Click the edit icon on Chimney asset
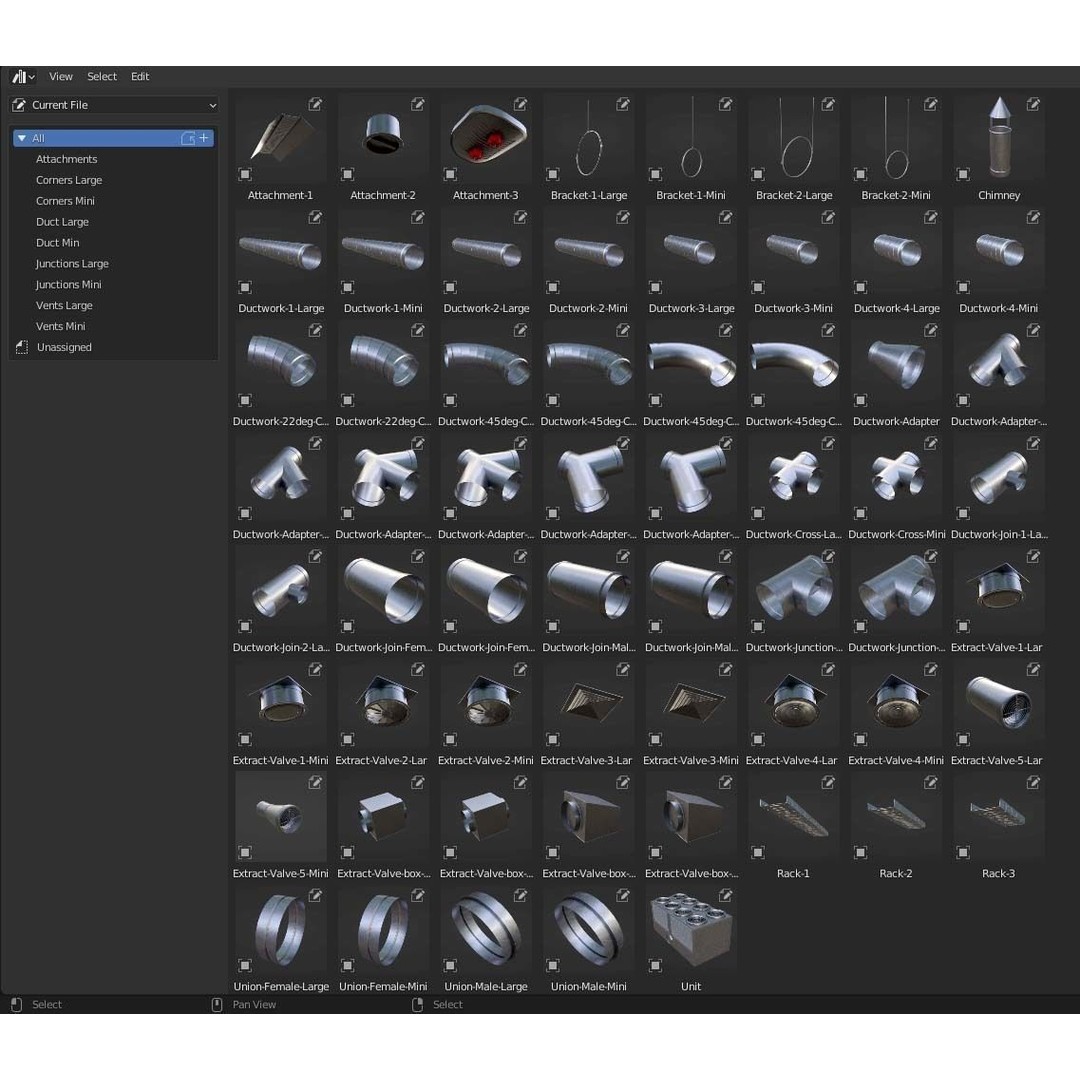 pyautogui.click(x=1033, y=104)
